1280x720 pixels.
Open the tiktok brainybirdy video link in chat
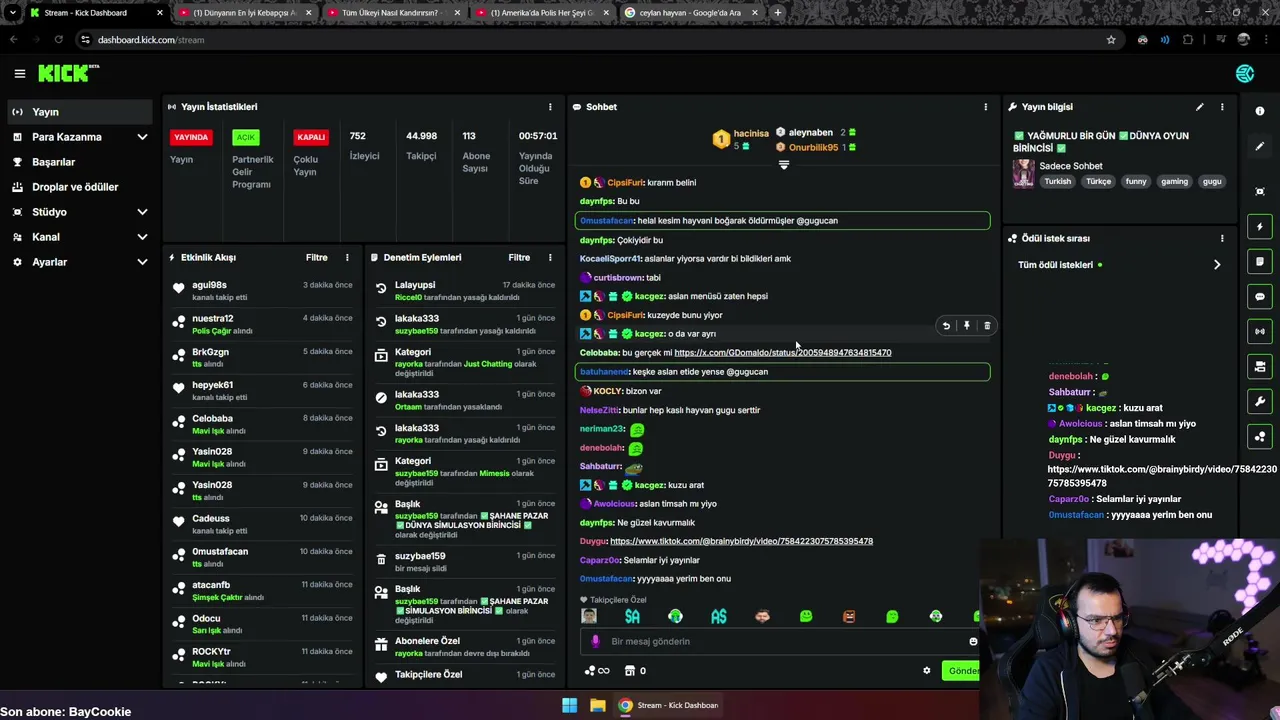click(741, 541)
